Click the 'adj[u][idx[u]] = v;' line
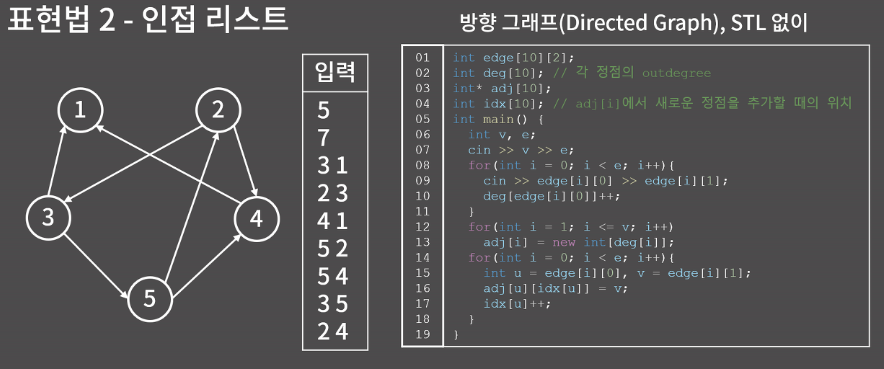884x369 pixels. 555,288
